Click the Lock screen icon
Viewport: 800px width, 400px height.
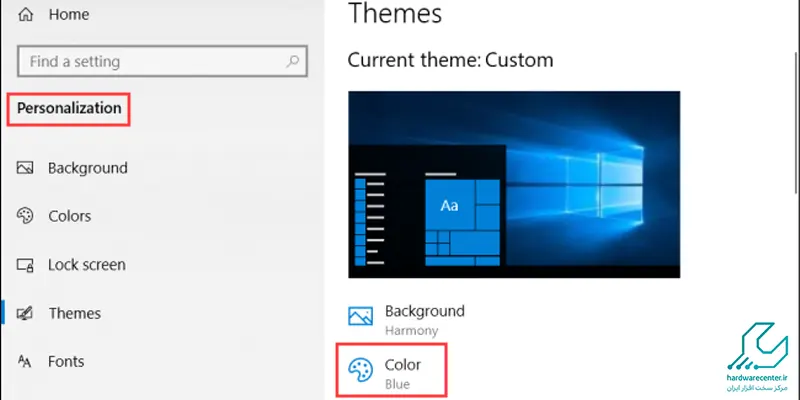25,265
